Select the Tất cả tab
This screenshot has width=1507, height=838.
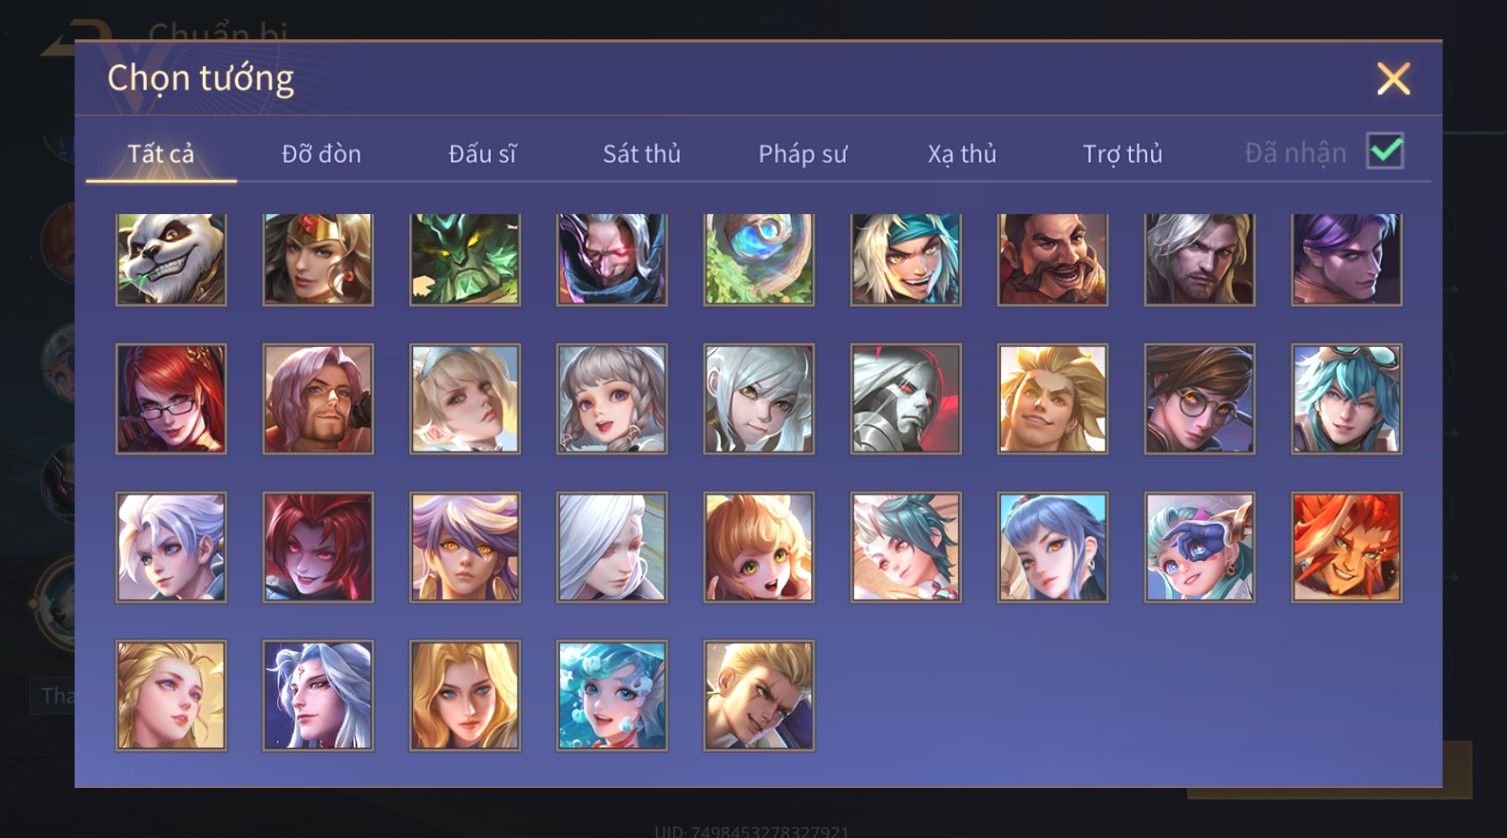[161, 154]
